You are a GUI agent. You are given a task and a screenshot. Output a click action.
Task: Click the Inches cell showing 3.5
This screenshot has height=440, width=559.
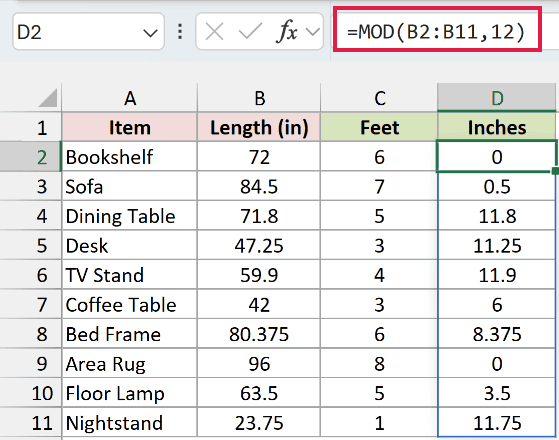click(497, 393)
